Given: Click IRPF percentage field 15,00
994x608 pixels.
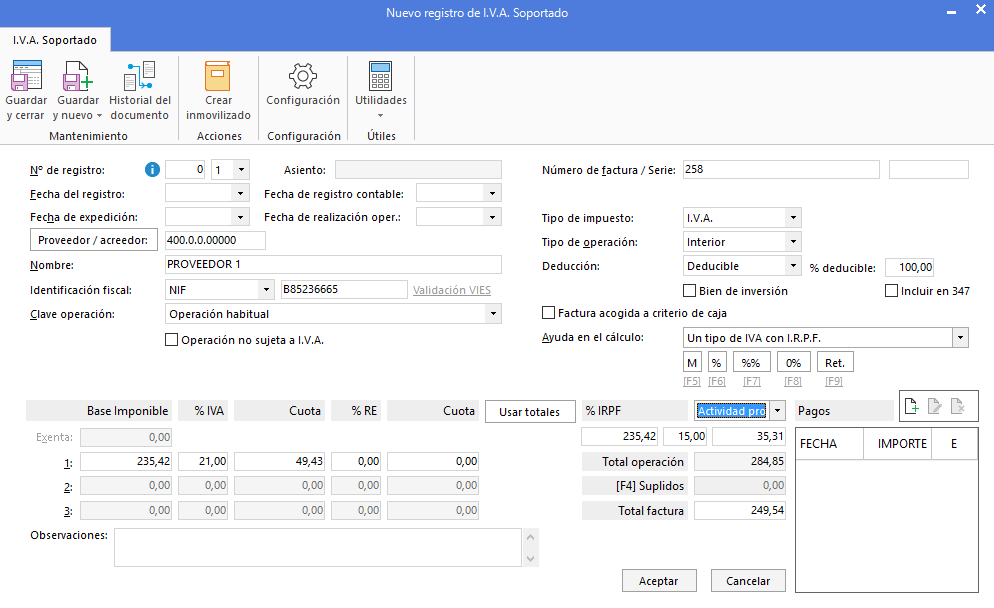Looking at the screenshot, I should coord(685,436).
